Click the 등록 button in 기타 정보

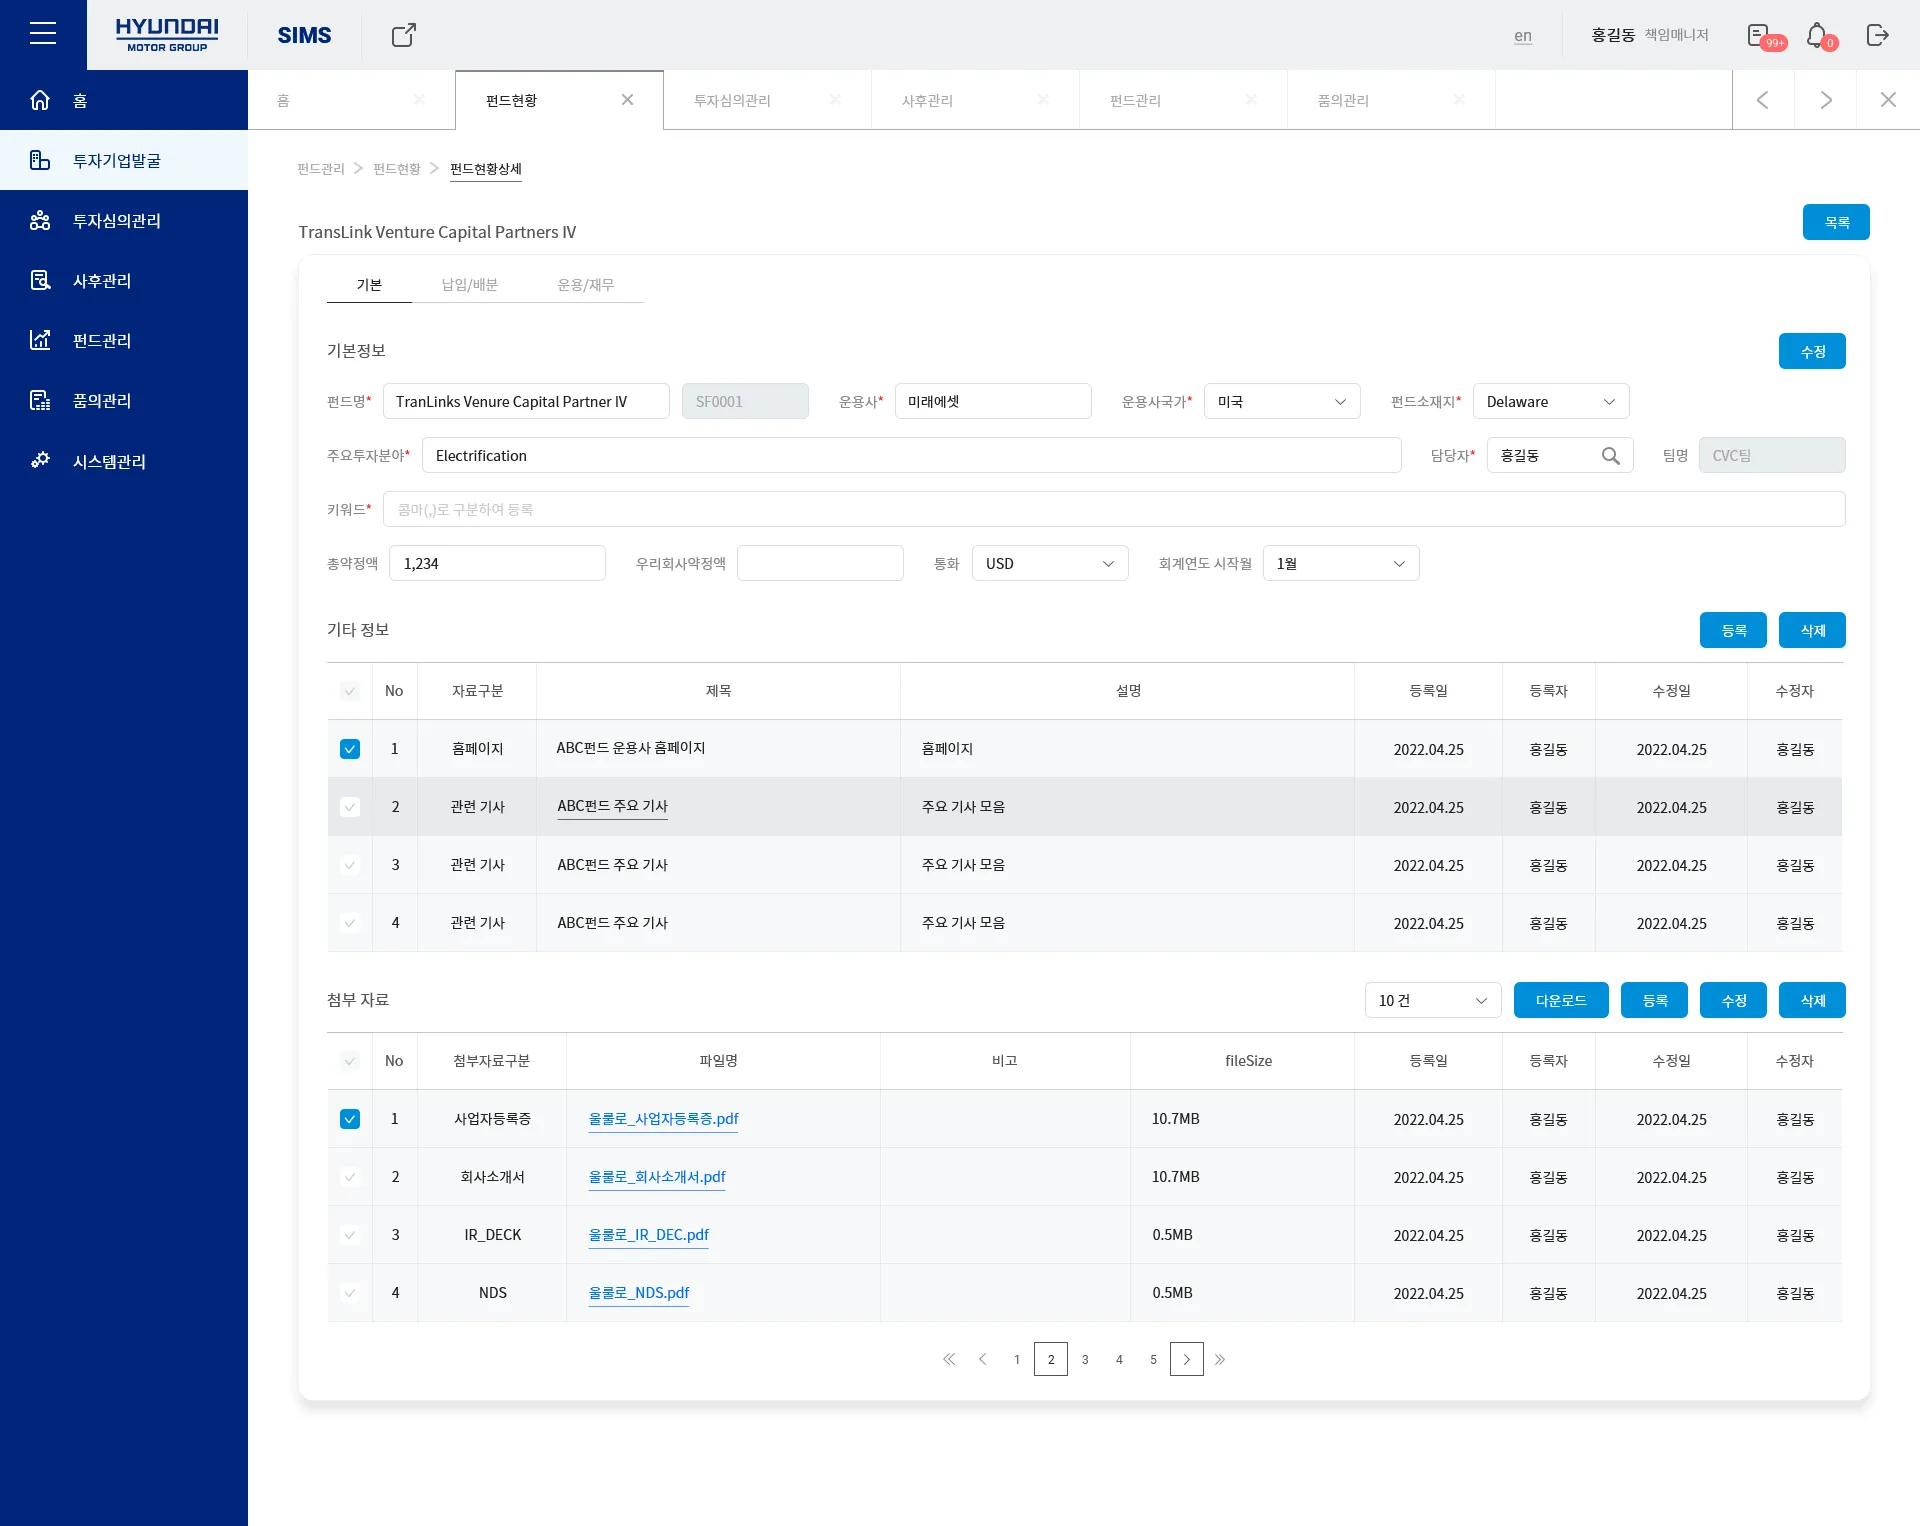pyautogui.click(x=1733, y=630)
